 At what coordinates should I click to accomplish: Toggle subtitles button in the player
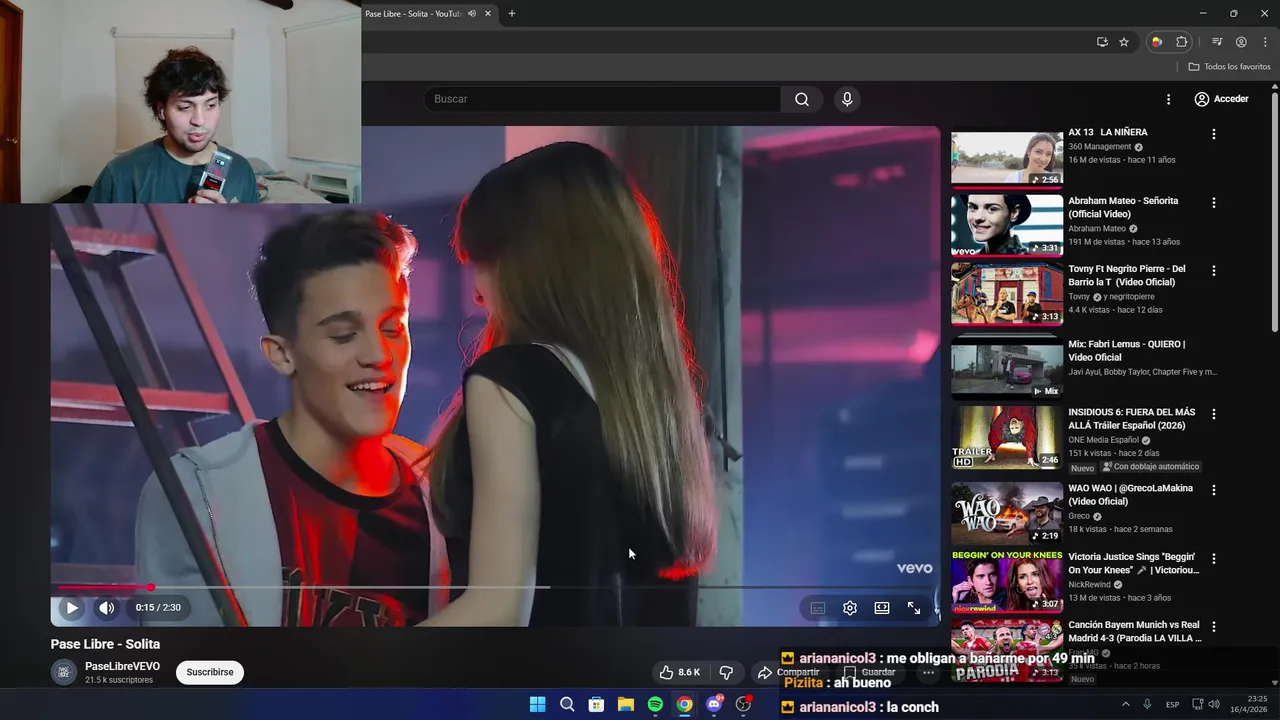(x=817, y=608)
